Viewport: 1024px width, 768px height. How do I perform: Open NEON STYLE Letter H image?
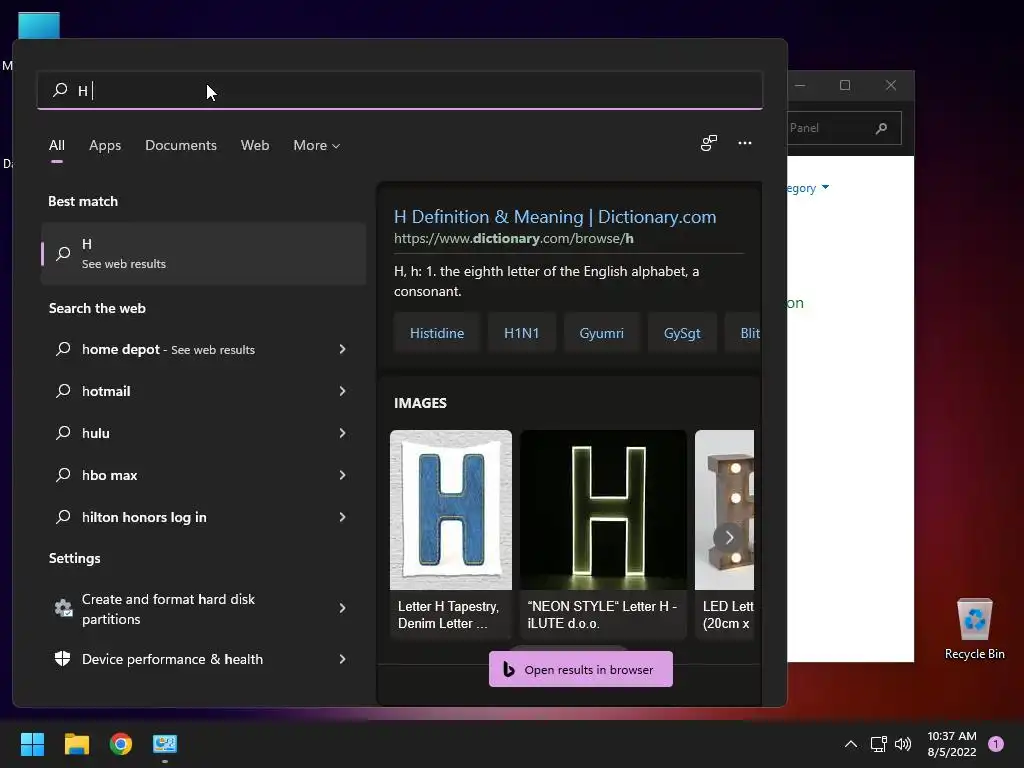603,510
